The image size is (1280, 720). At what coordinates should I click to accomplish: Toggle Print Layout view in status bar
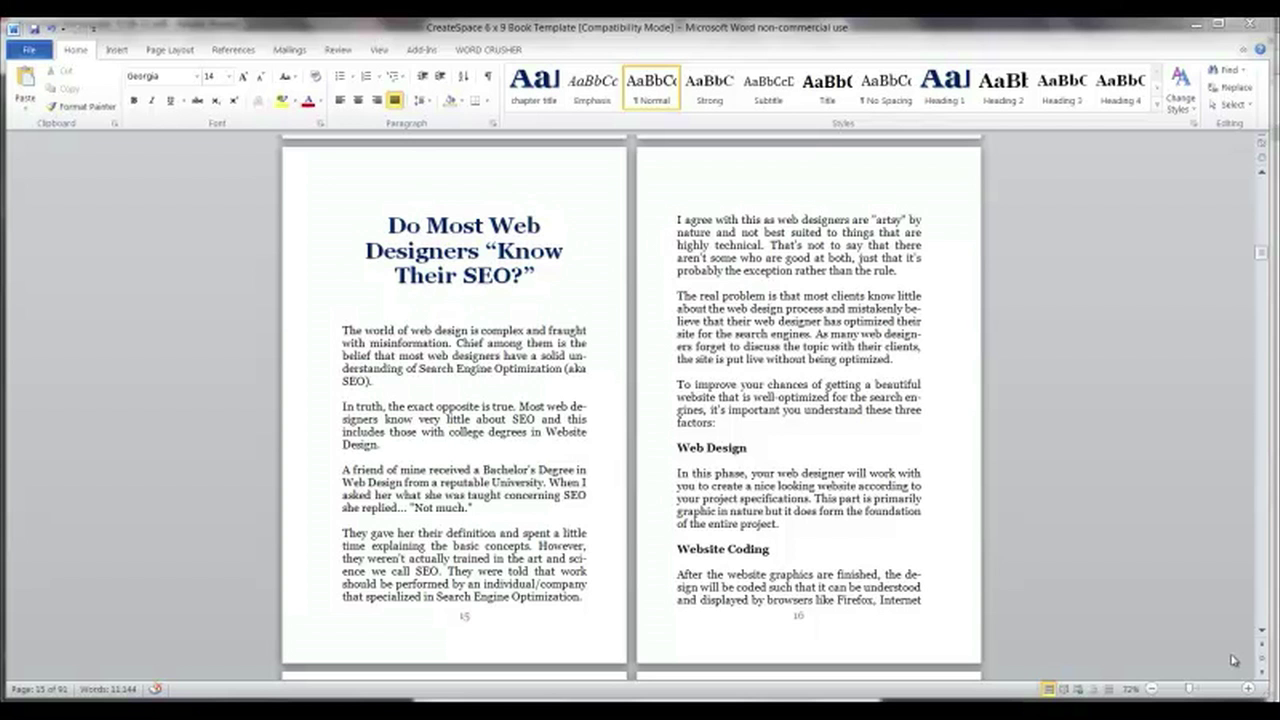[x=1049, y=689]
